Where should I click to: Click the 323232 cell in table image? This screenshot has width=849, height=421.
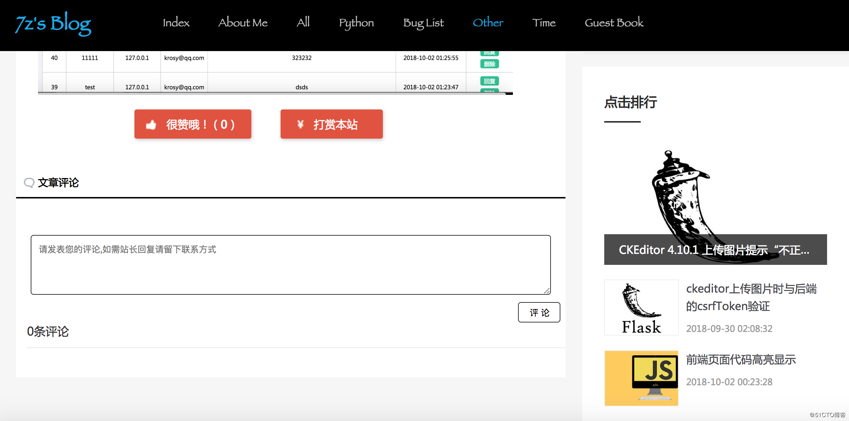[x=302, y=58]
